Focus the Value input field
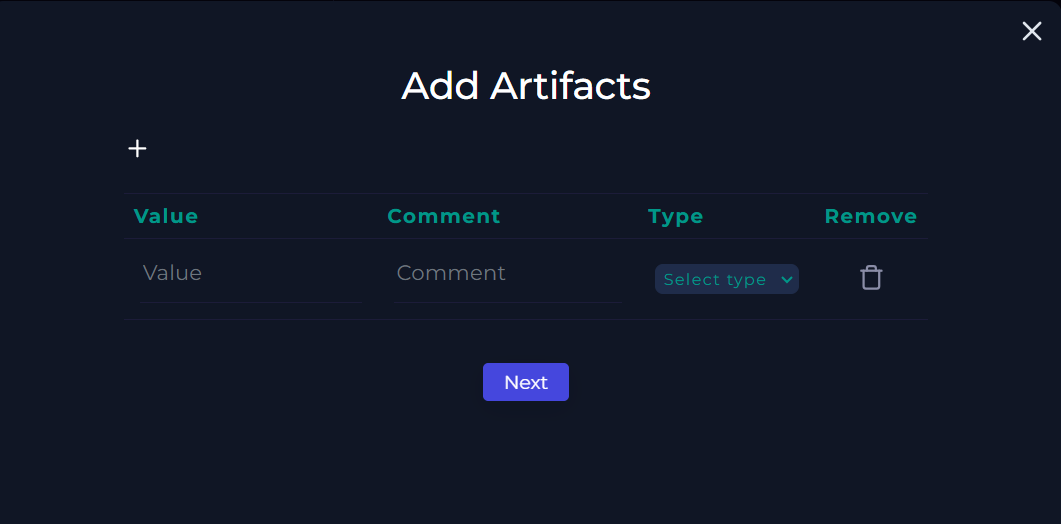The image size is (1061, 524). click(x=251, y=274)
